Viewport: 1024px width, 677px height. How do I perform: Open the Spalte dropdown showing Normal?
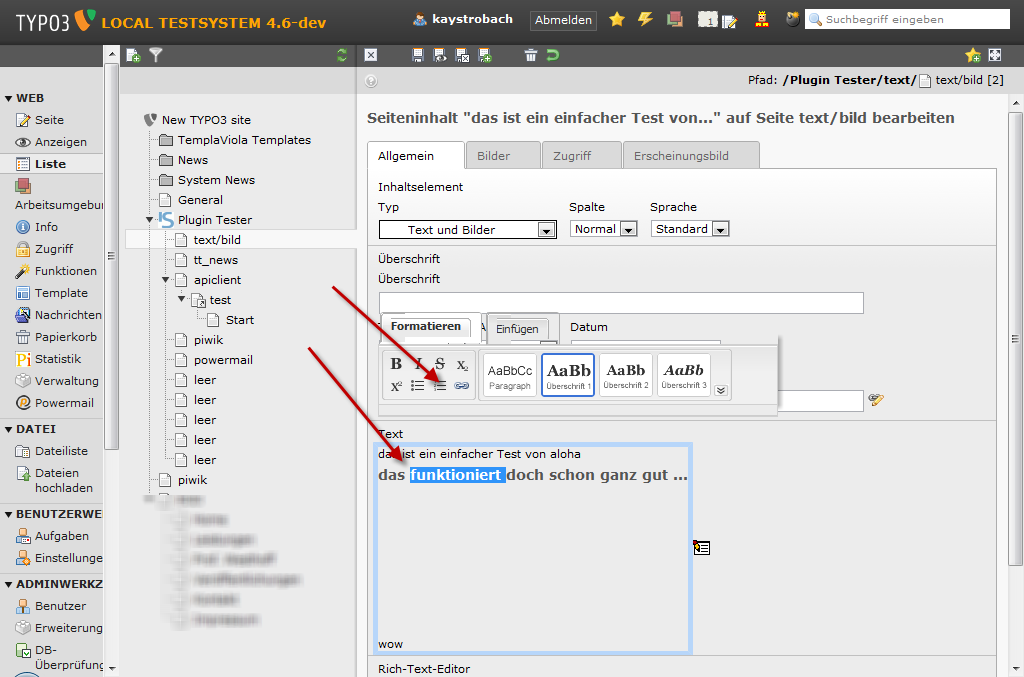click(x=604, y=229)
